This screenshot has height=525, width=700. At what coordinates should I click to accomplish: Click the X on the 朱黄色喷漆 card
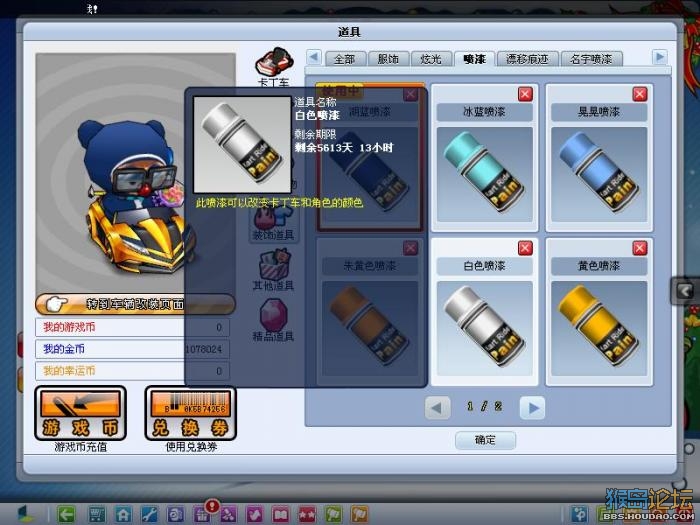pos(410,248)
